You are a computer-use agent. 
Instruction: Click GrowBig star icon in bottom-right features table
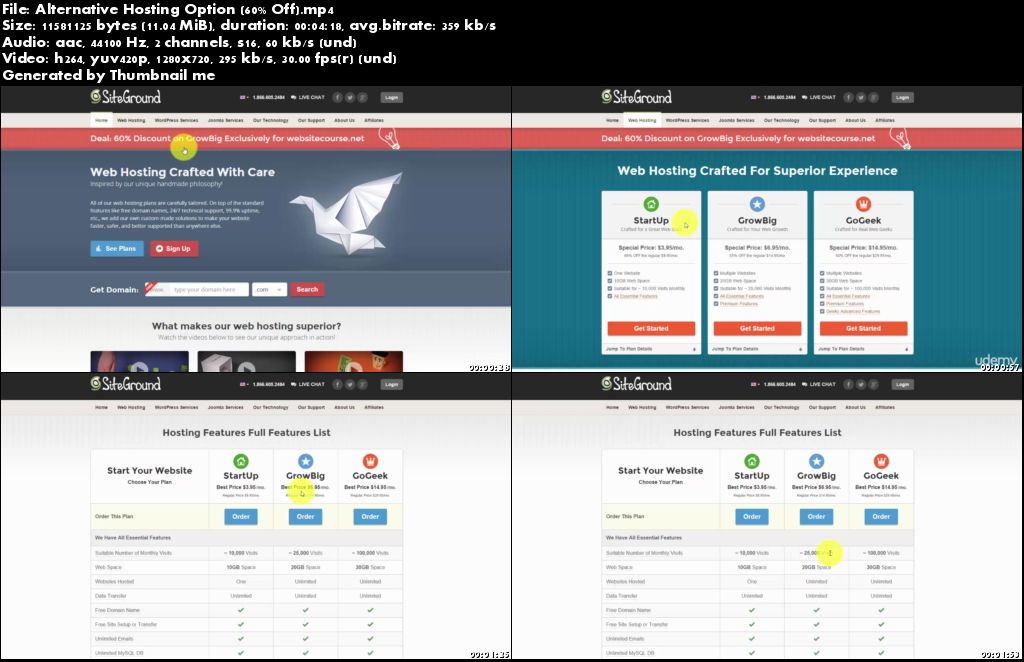[x=816, y=461]
